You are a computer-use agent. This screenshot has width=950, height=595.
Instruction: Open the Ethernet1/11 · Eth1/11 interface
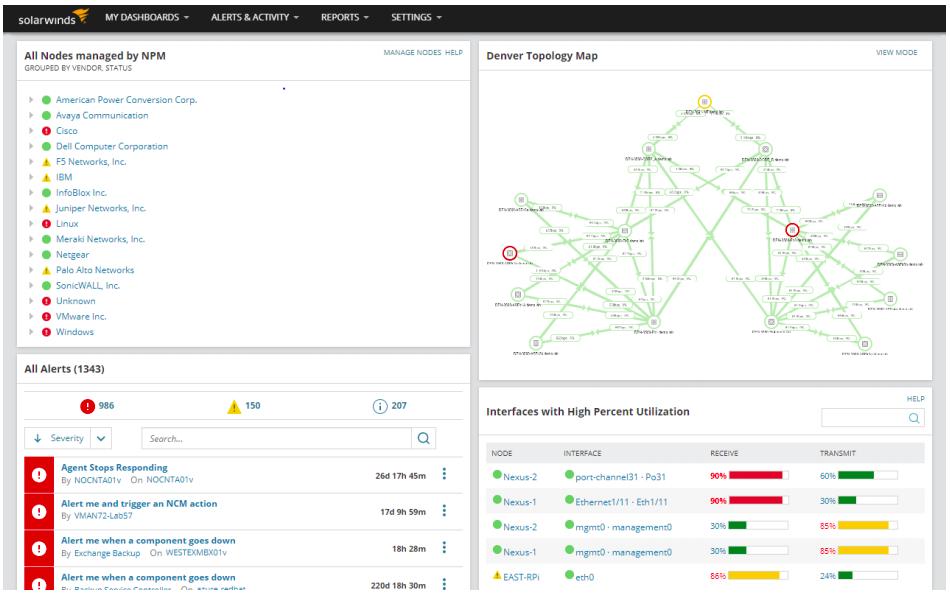(x=621, y=502)
